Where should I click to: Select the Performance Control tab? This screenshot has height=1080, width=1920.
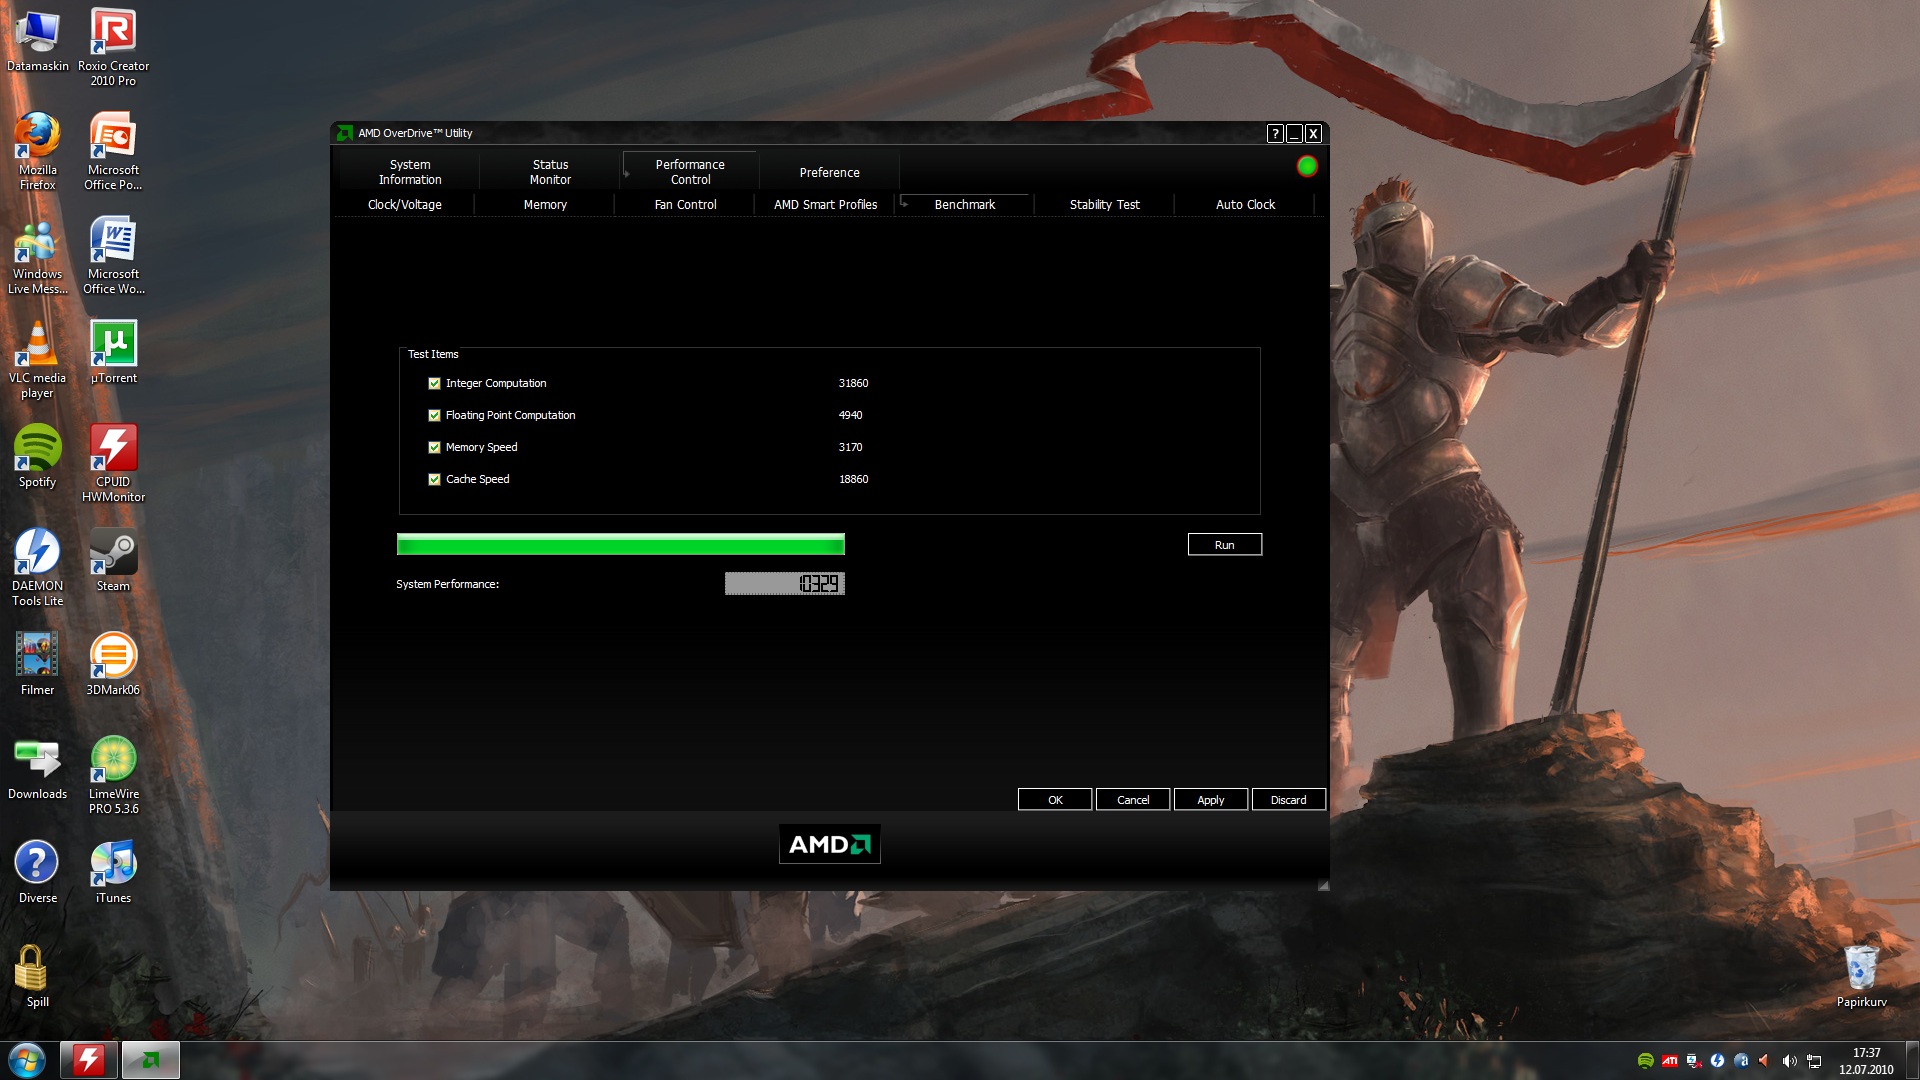[690, 172]
